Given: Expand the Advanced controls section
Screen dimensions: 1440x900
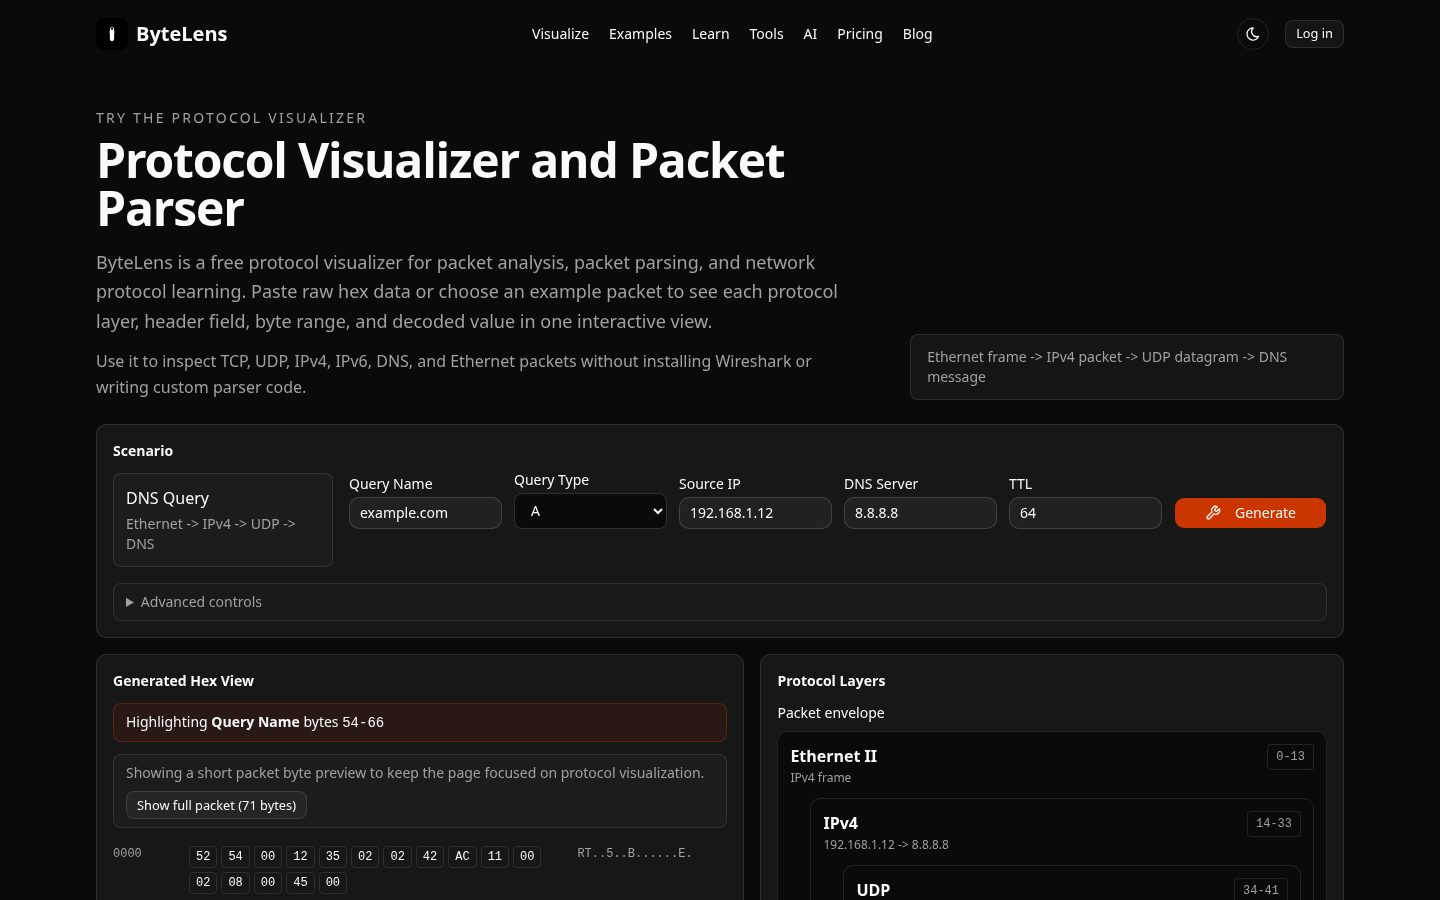Looking at the screenshot, I should click(720, 602).
